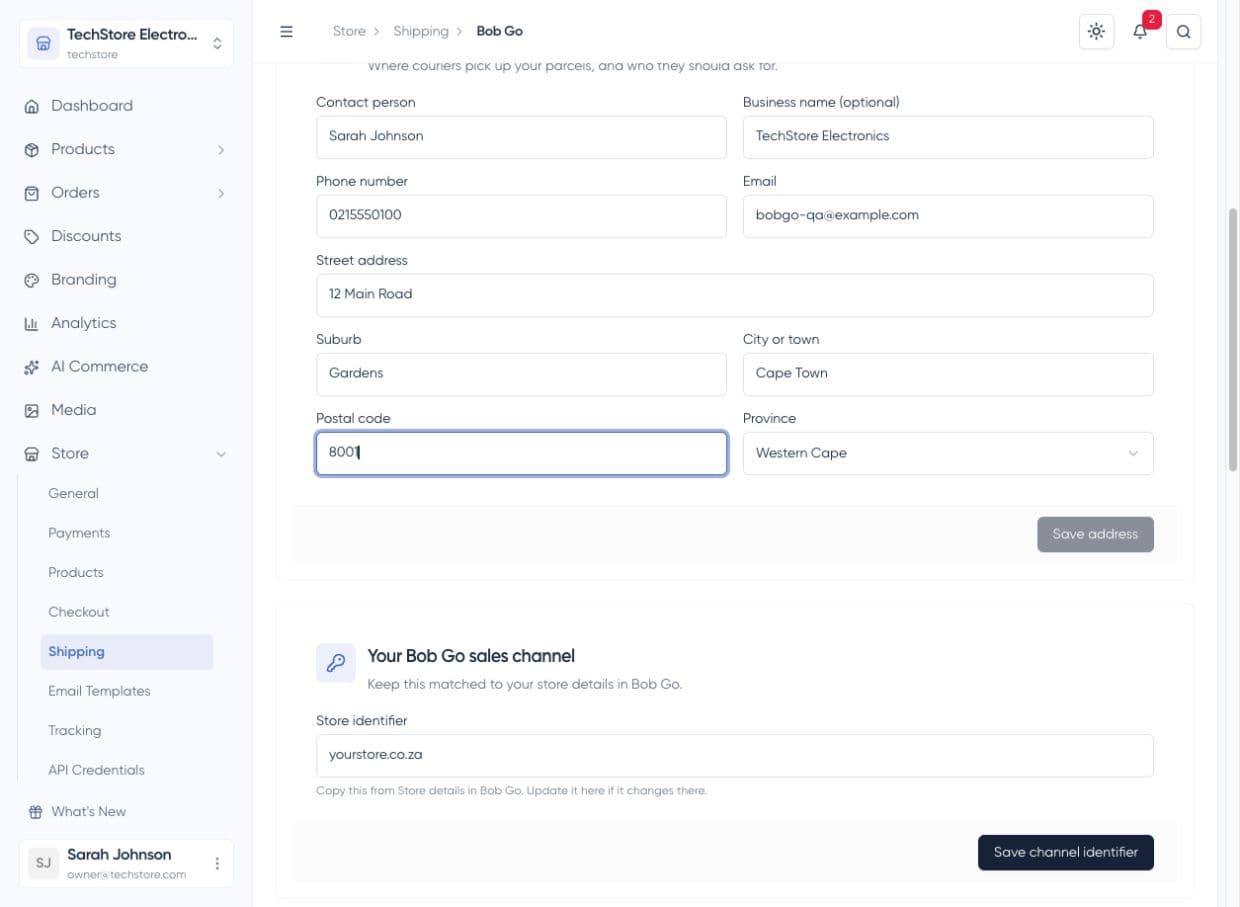Click the Store shop icon in sidebar
This screenshot has width=1240, height=907.
tap(32, 454)
